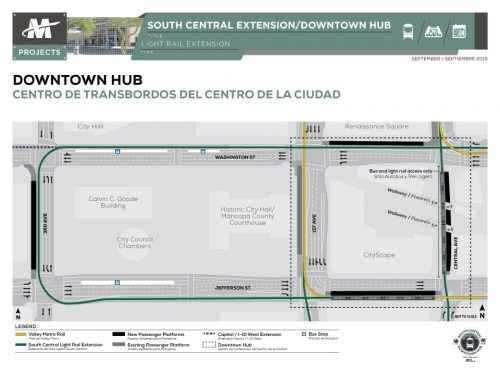Click the 'City Hall' map label
The width and height of the screenshot is (500, 375).
click(x=90, y=126)
